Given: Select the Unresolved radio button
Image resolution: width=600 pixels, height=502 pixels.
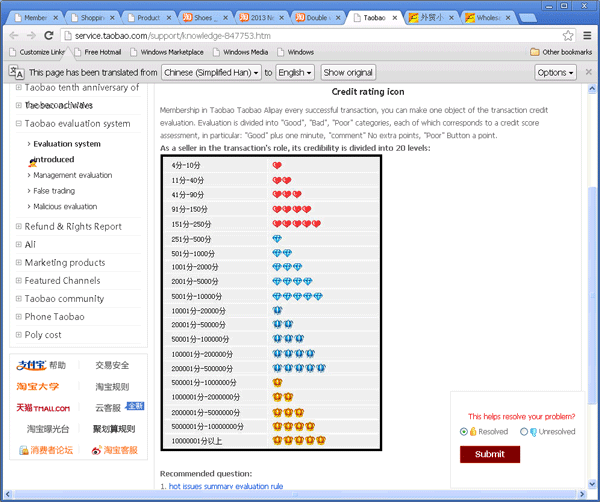Looking at the screenshot, I should click(x=524, y=432).
